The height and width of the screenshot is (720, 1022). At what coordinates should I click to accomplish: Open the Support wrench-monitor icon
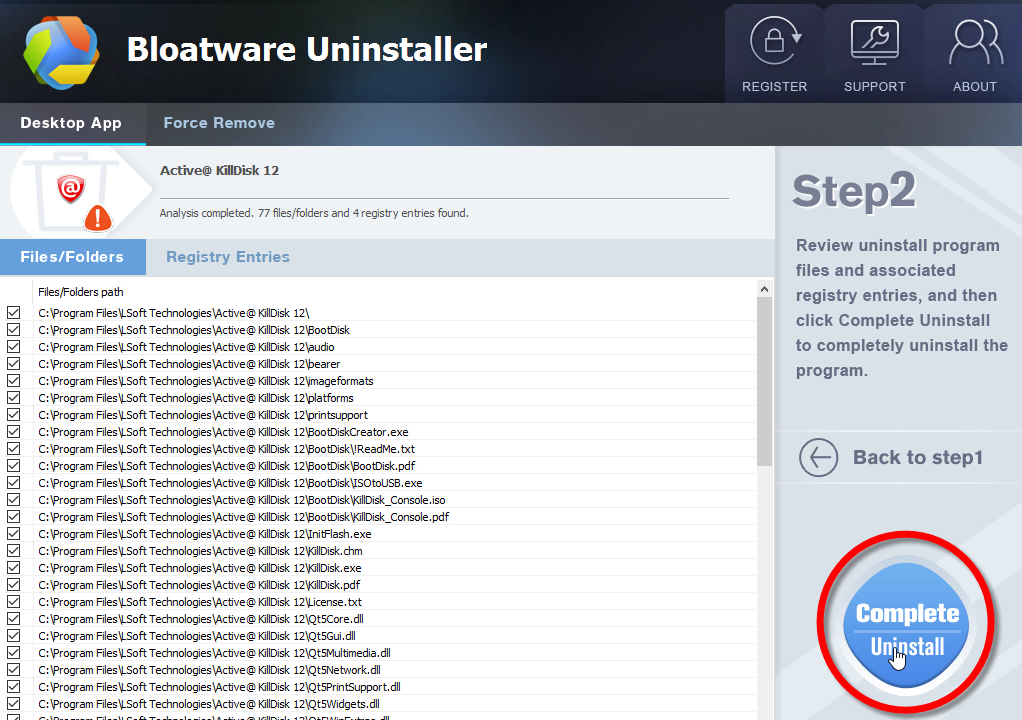875,42
